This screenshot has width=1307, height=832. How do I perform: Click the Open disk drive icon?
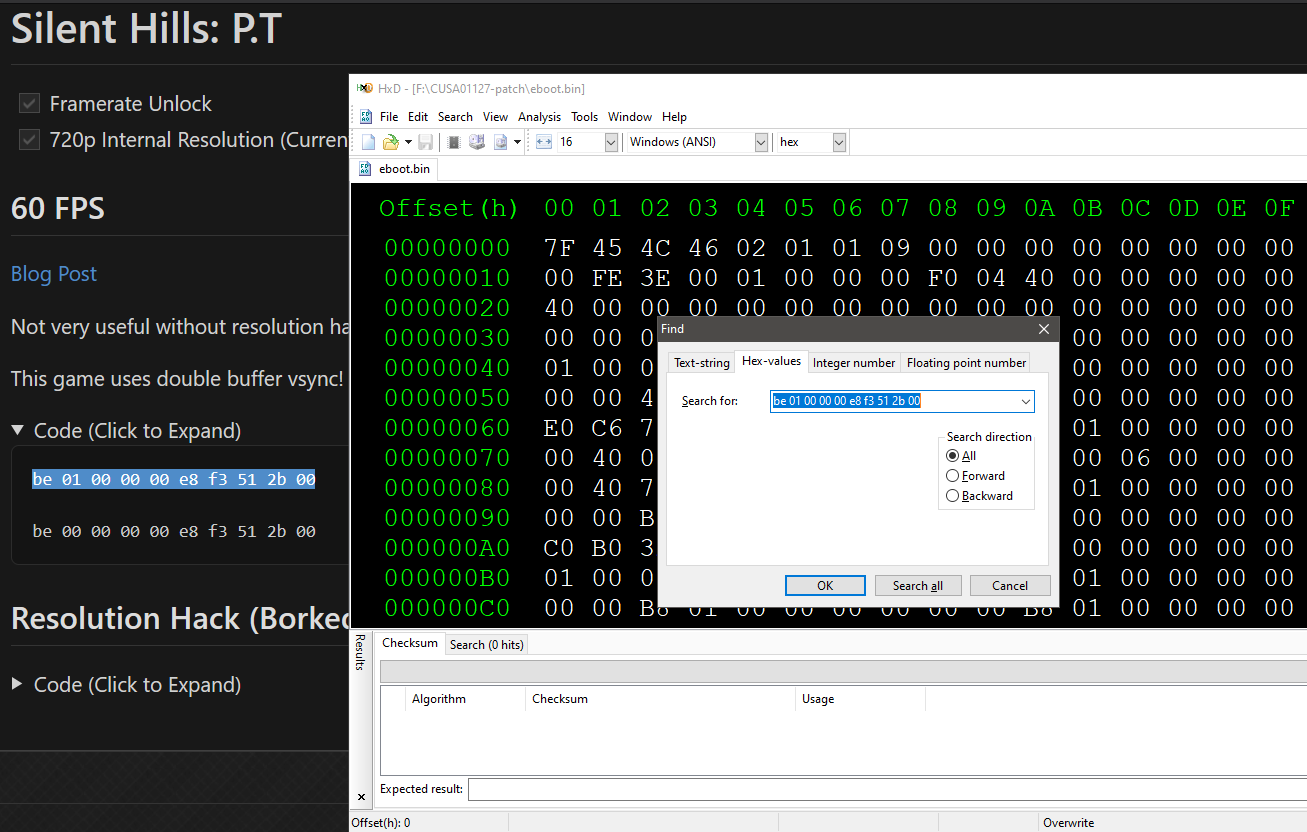(477, 142)
